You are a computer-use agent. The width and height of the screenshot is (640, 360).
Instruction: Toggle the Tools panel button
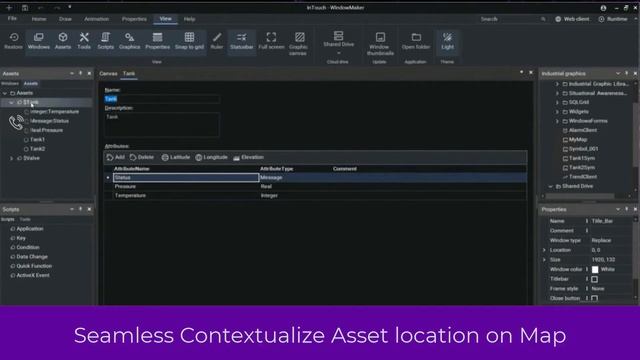(x=84, y=41)
